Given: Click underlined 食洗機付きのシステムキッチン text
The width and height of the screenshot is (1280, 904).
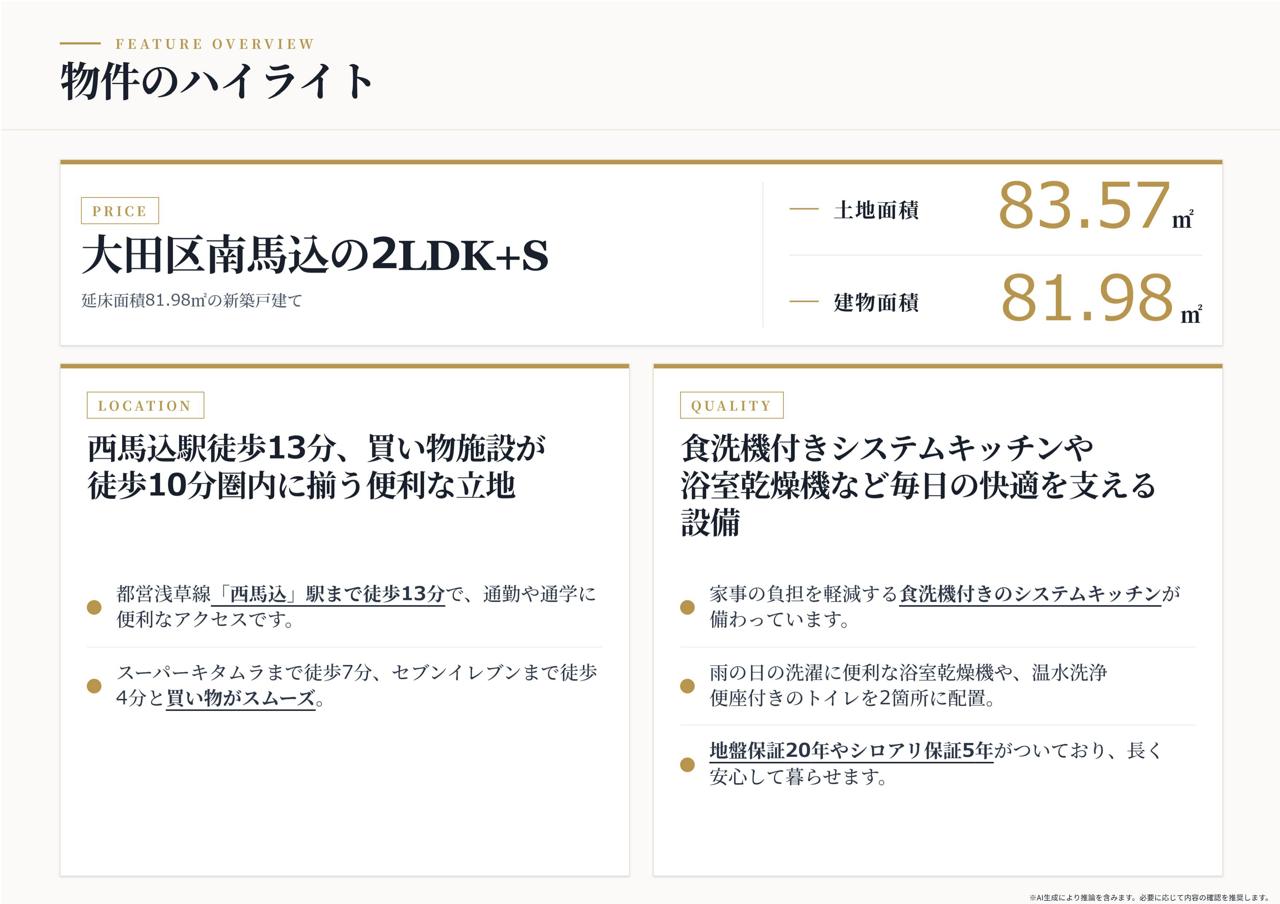Looking at the screenshot, I should coord(1030,594).
